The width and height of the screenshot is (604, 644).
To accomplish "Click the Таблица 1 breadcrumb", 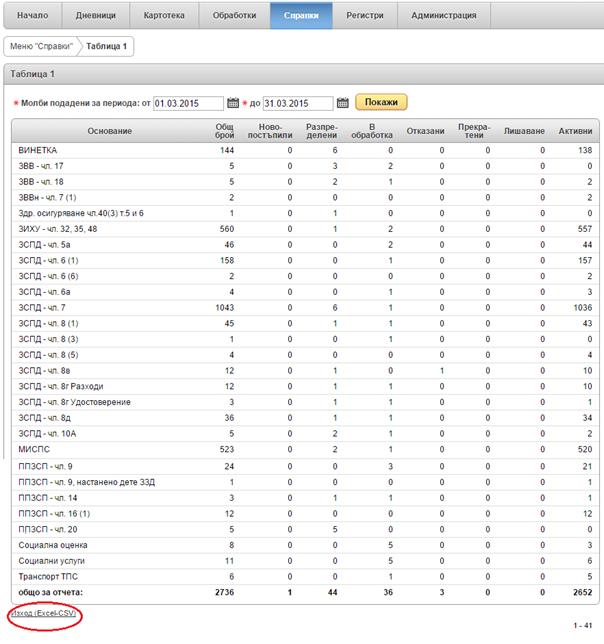I will [105, 46].
